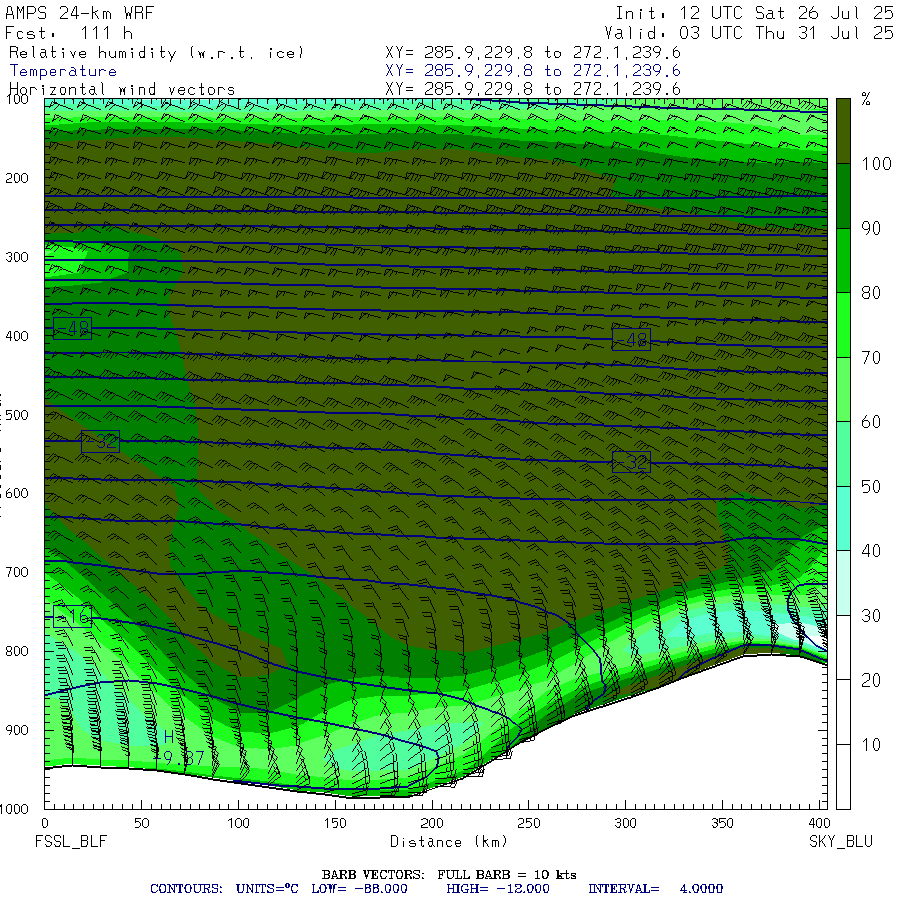The height and width of the screenshot is (900, 900).
Task: Click the "500" pressure axis label
Action: click(x=17, y=415)
